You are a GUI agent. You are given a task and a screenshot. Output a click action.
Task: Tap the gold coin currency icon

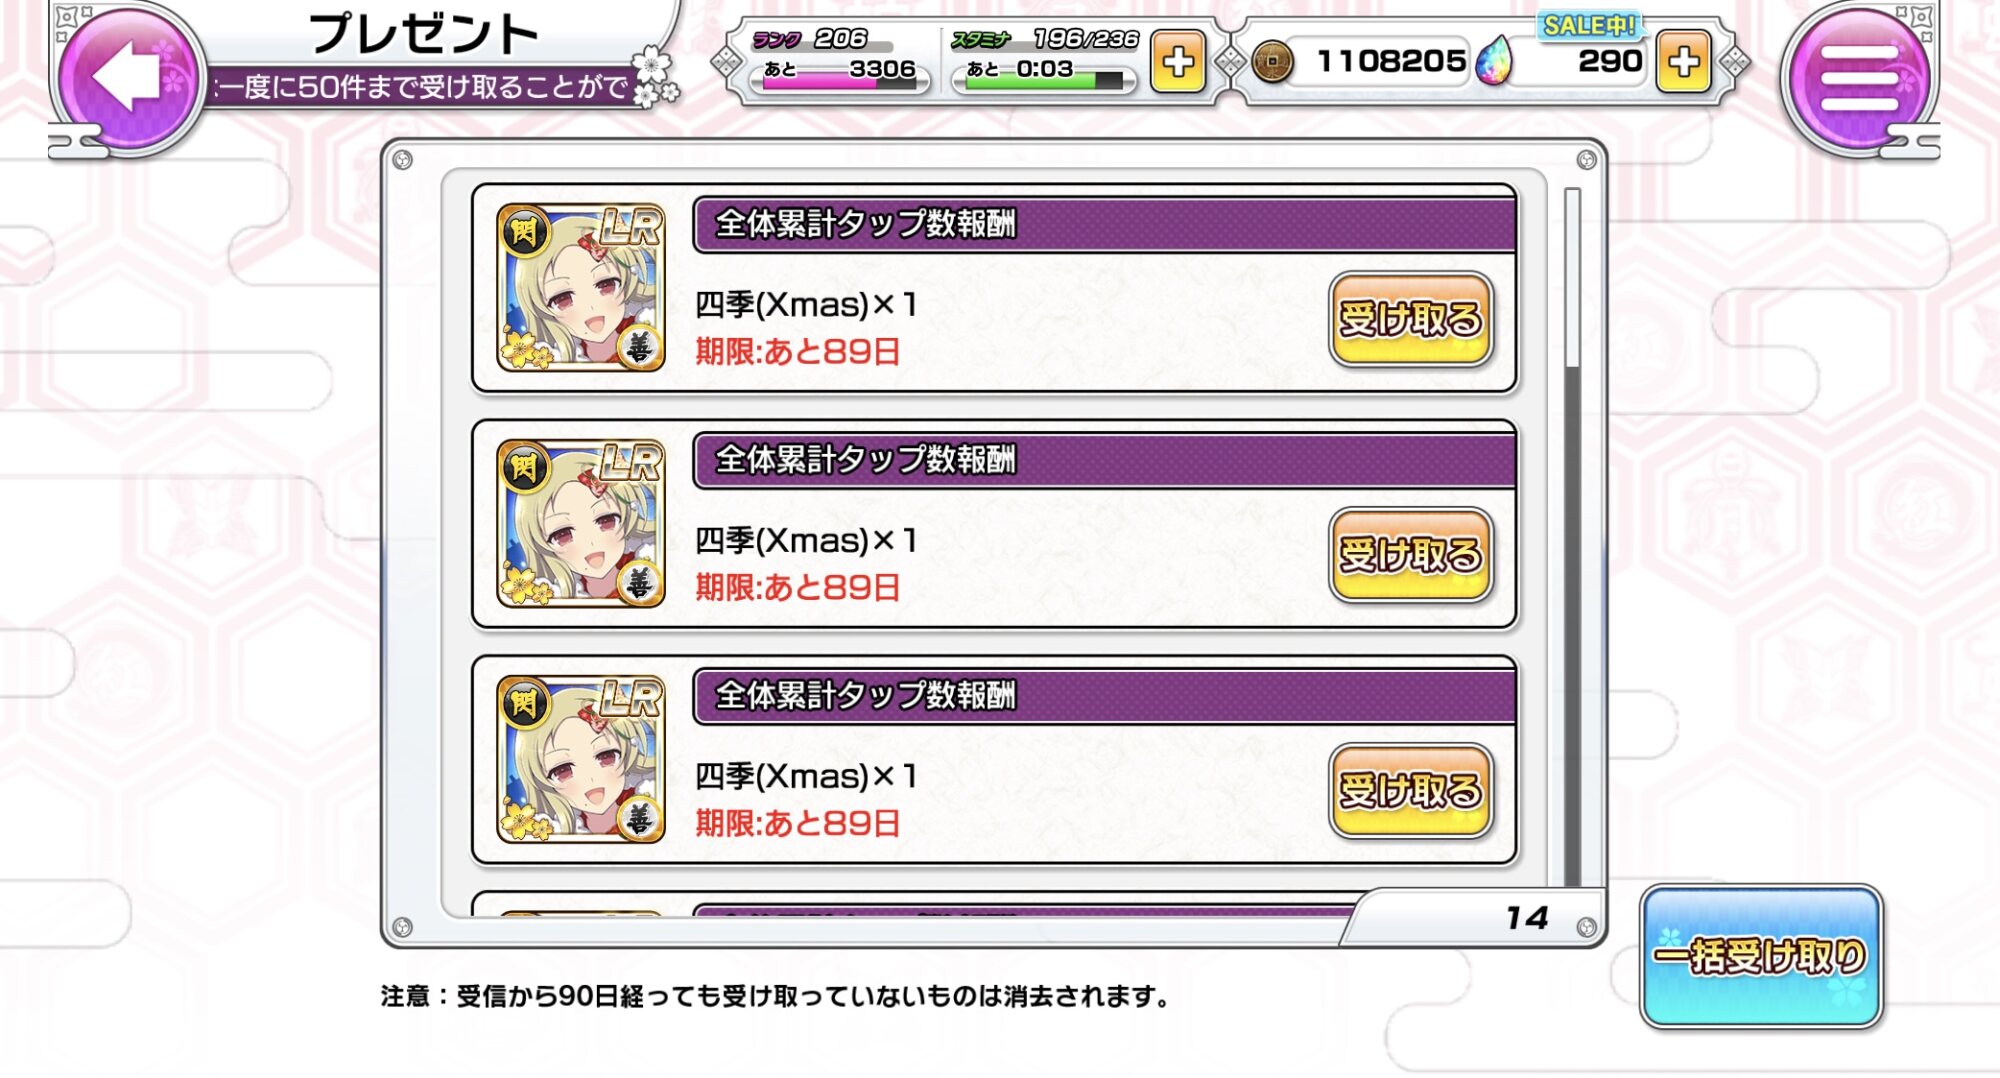1272,62
